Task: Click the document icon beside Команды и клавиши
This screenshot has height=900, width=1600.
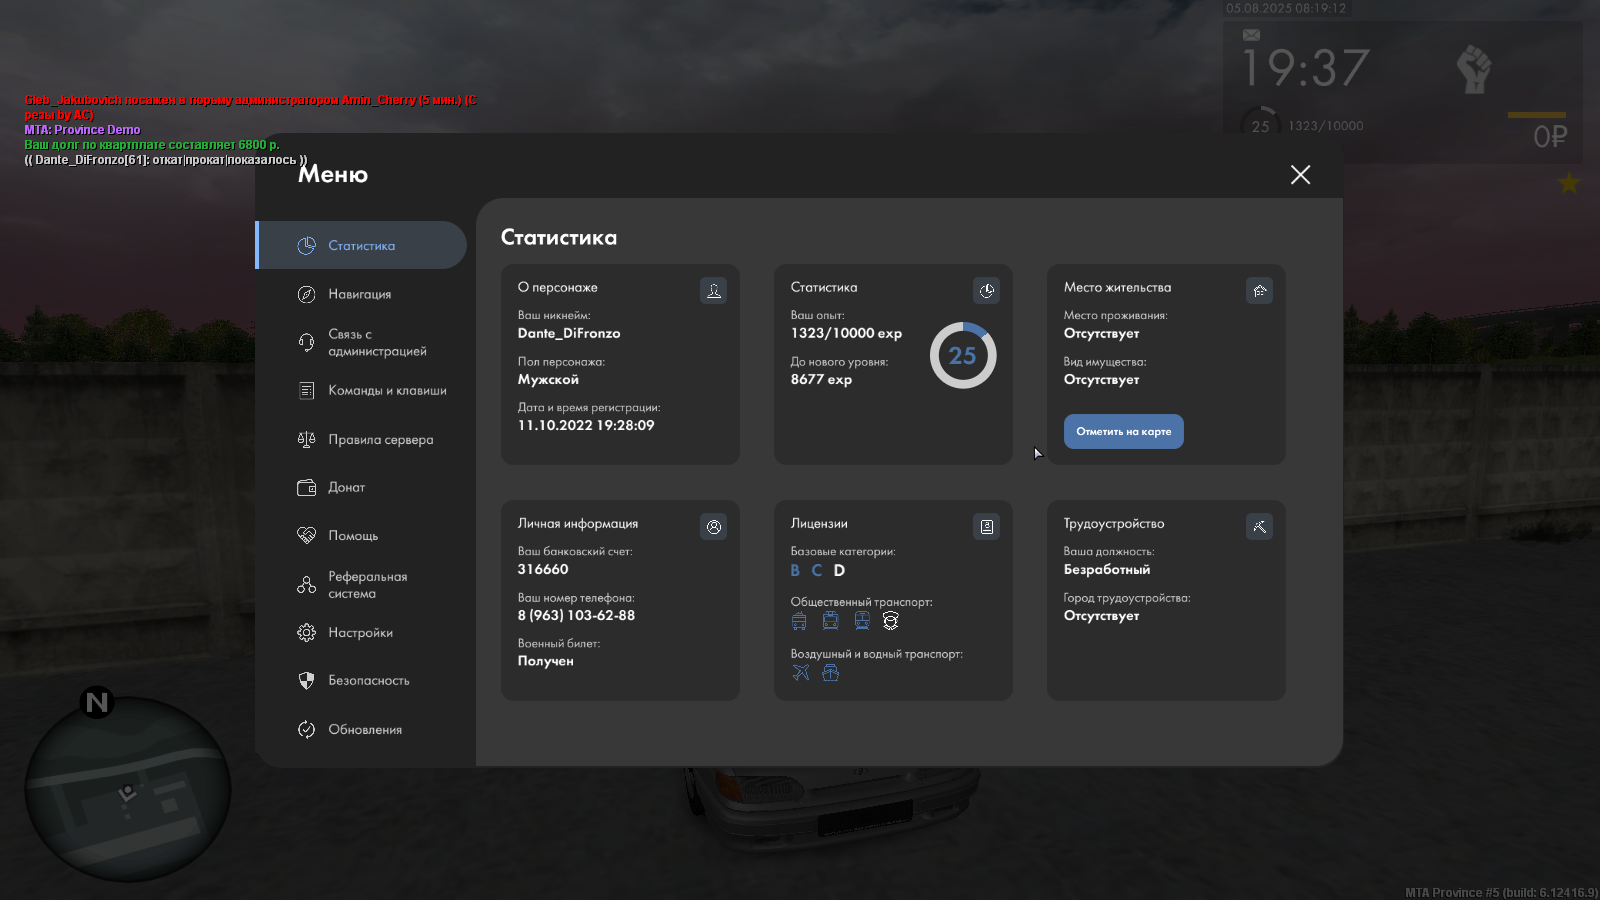Action: [x=307, y=391]
